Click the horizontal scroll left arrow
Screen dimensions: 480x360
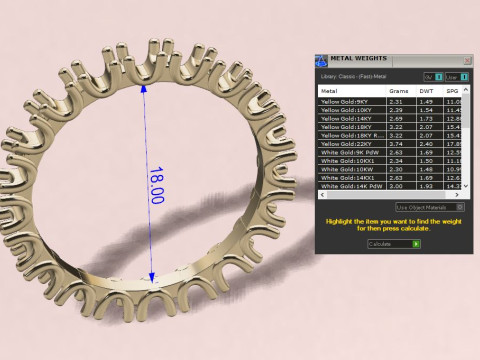click(322, 195)
